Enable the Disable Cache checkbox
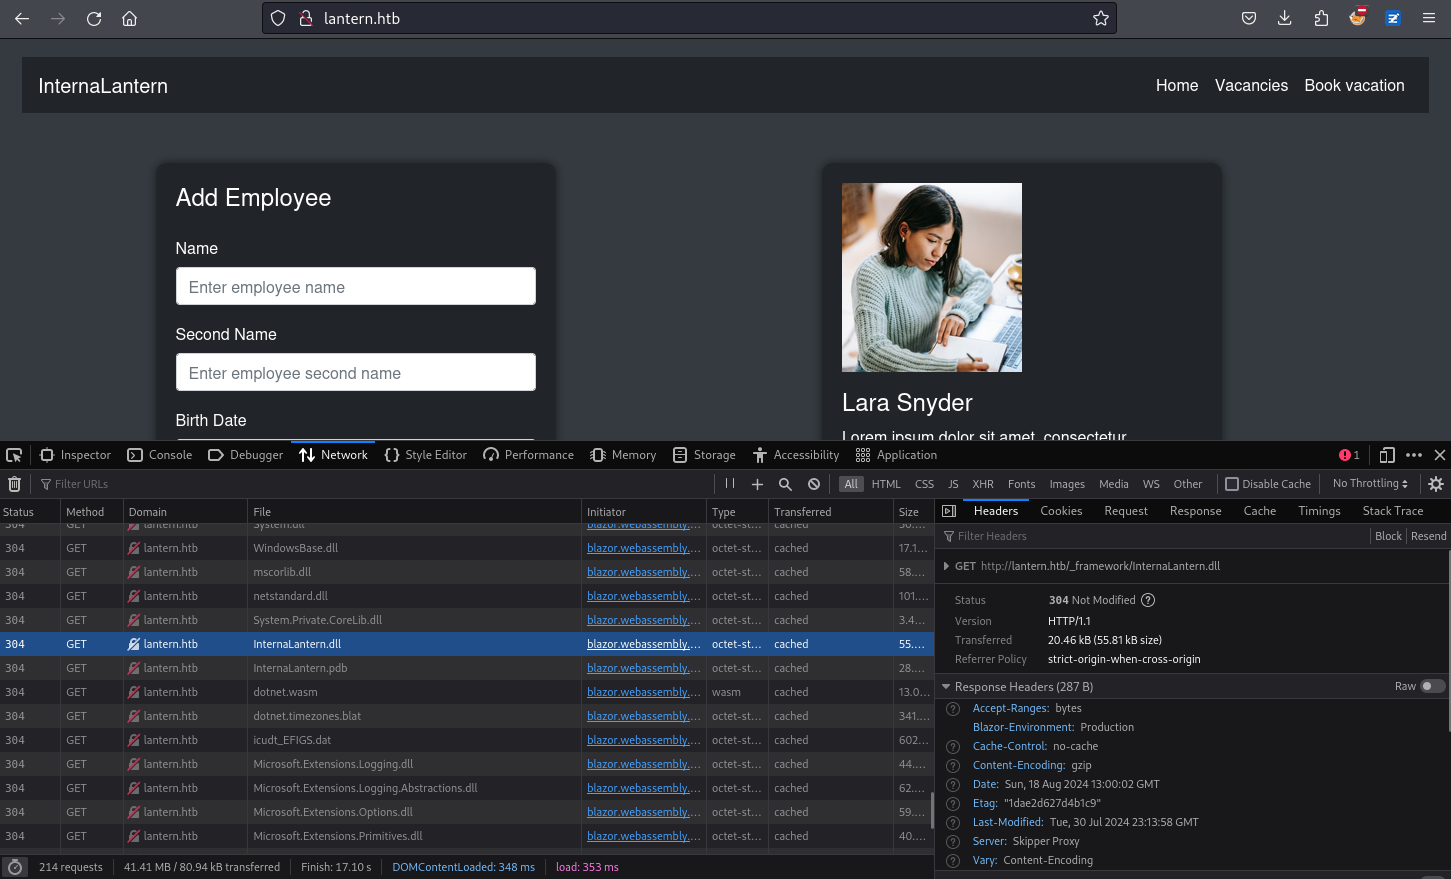 1232,484
